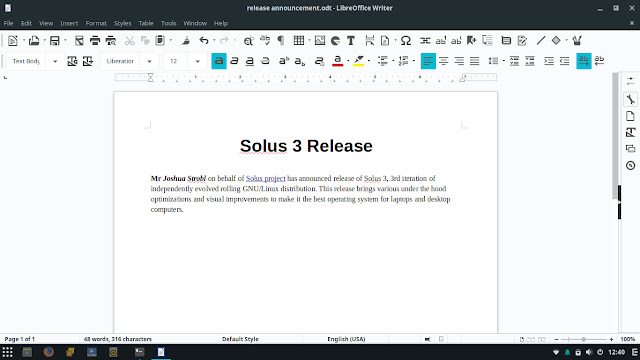Open the Format menu

point(96,23)
